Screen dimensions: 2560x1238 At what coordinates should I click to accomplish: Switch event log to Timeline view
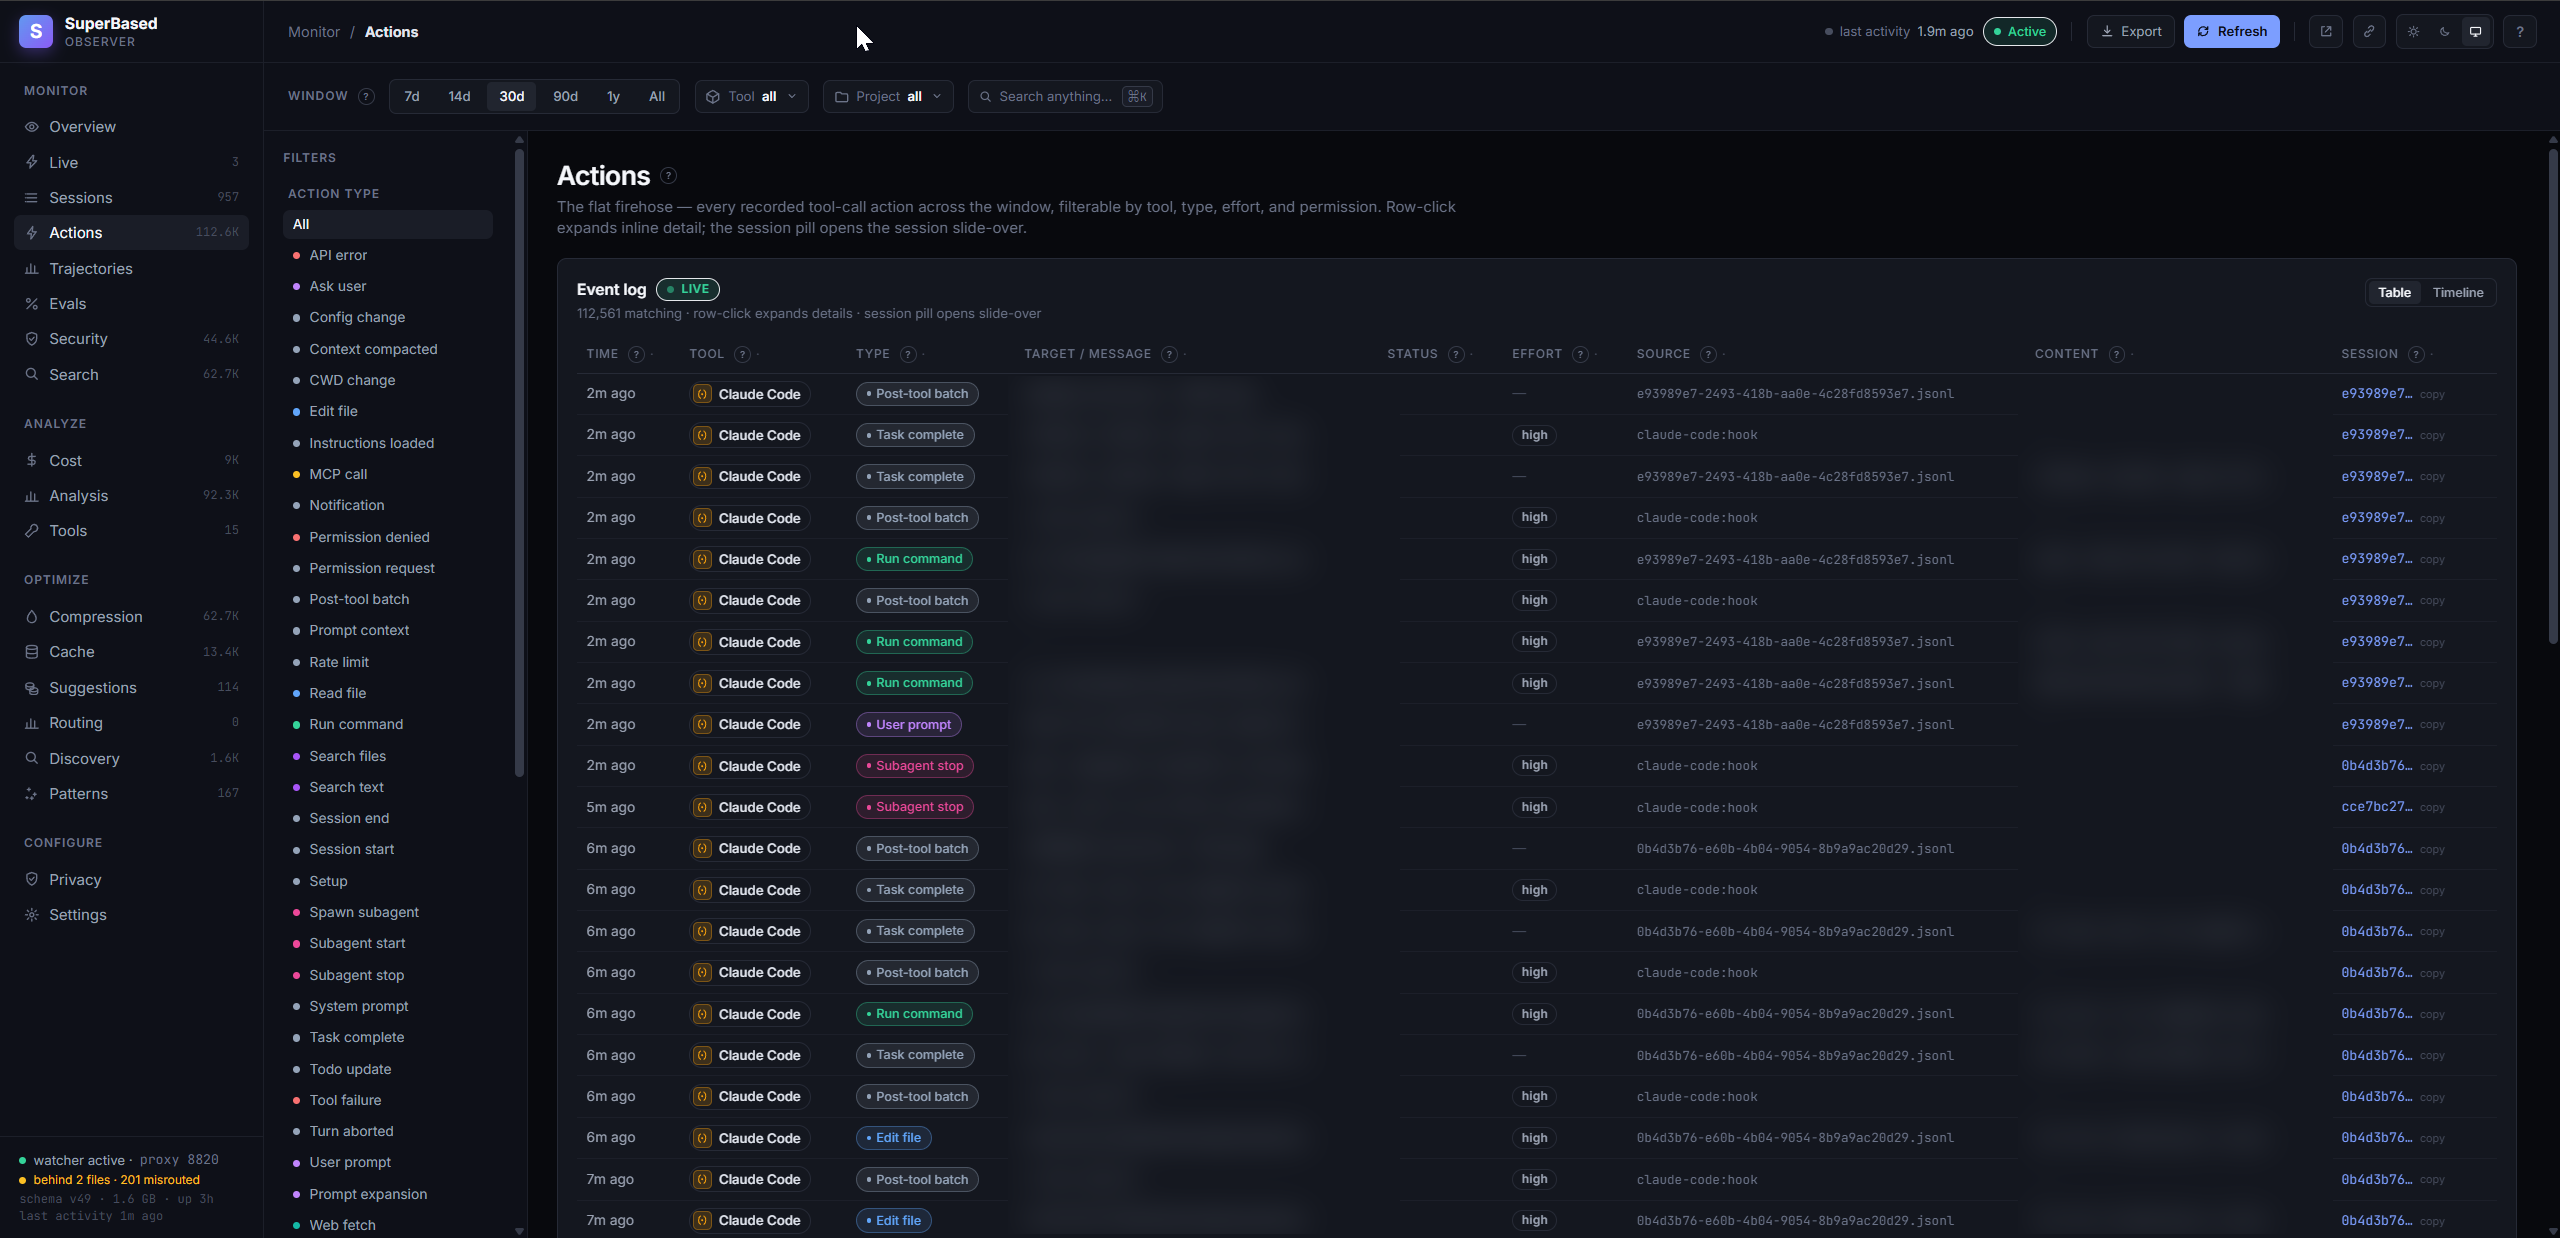tap(2458, 293)
